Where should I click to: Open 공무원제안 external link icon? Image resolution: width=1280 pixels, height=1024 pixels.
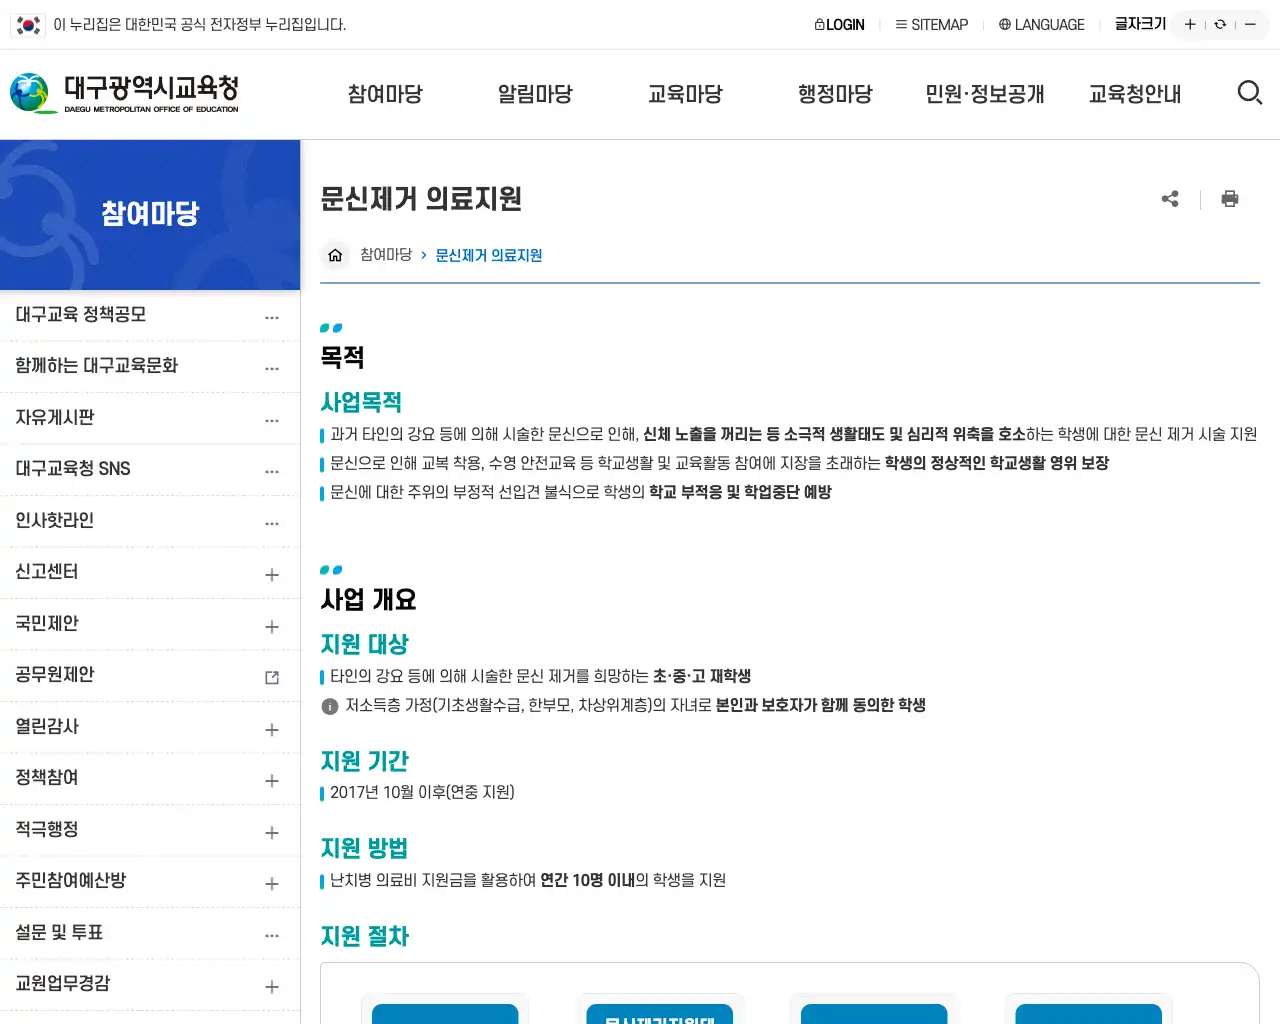point(271,677)
